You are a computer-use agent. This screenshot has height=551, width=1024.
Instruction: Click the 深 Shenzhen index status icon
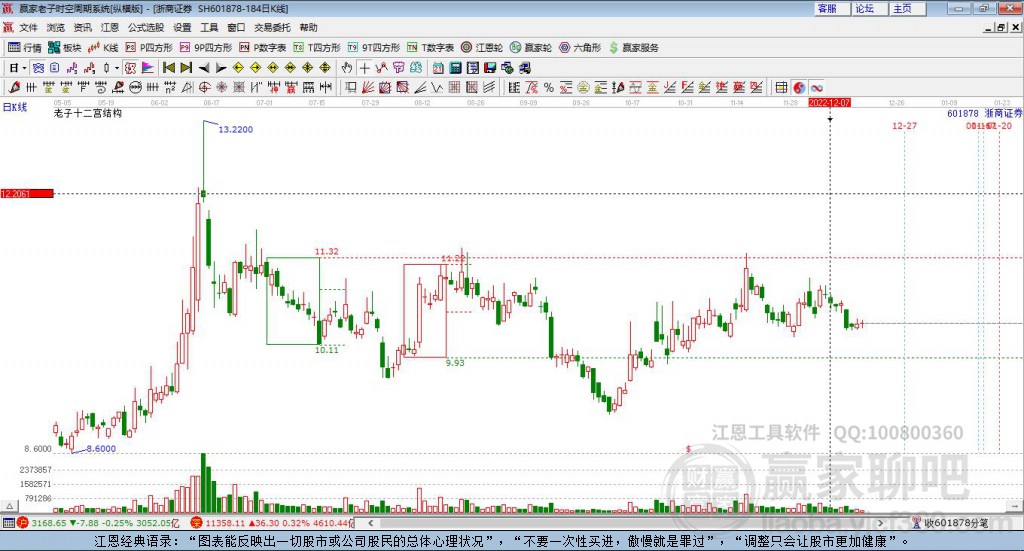click(196, 523)
